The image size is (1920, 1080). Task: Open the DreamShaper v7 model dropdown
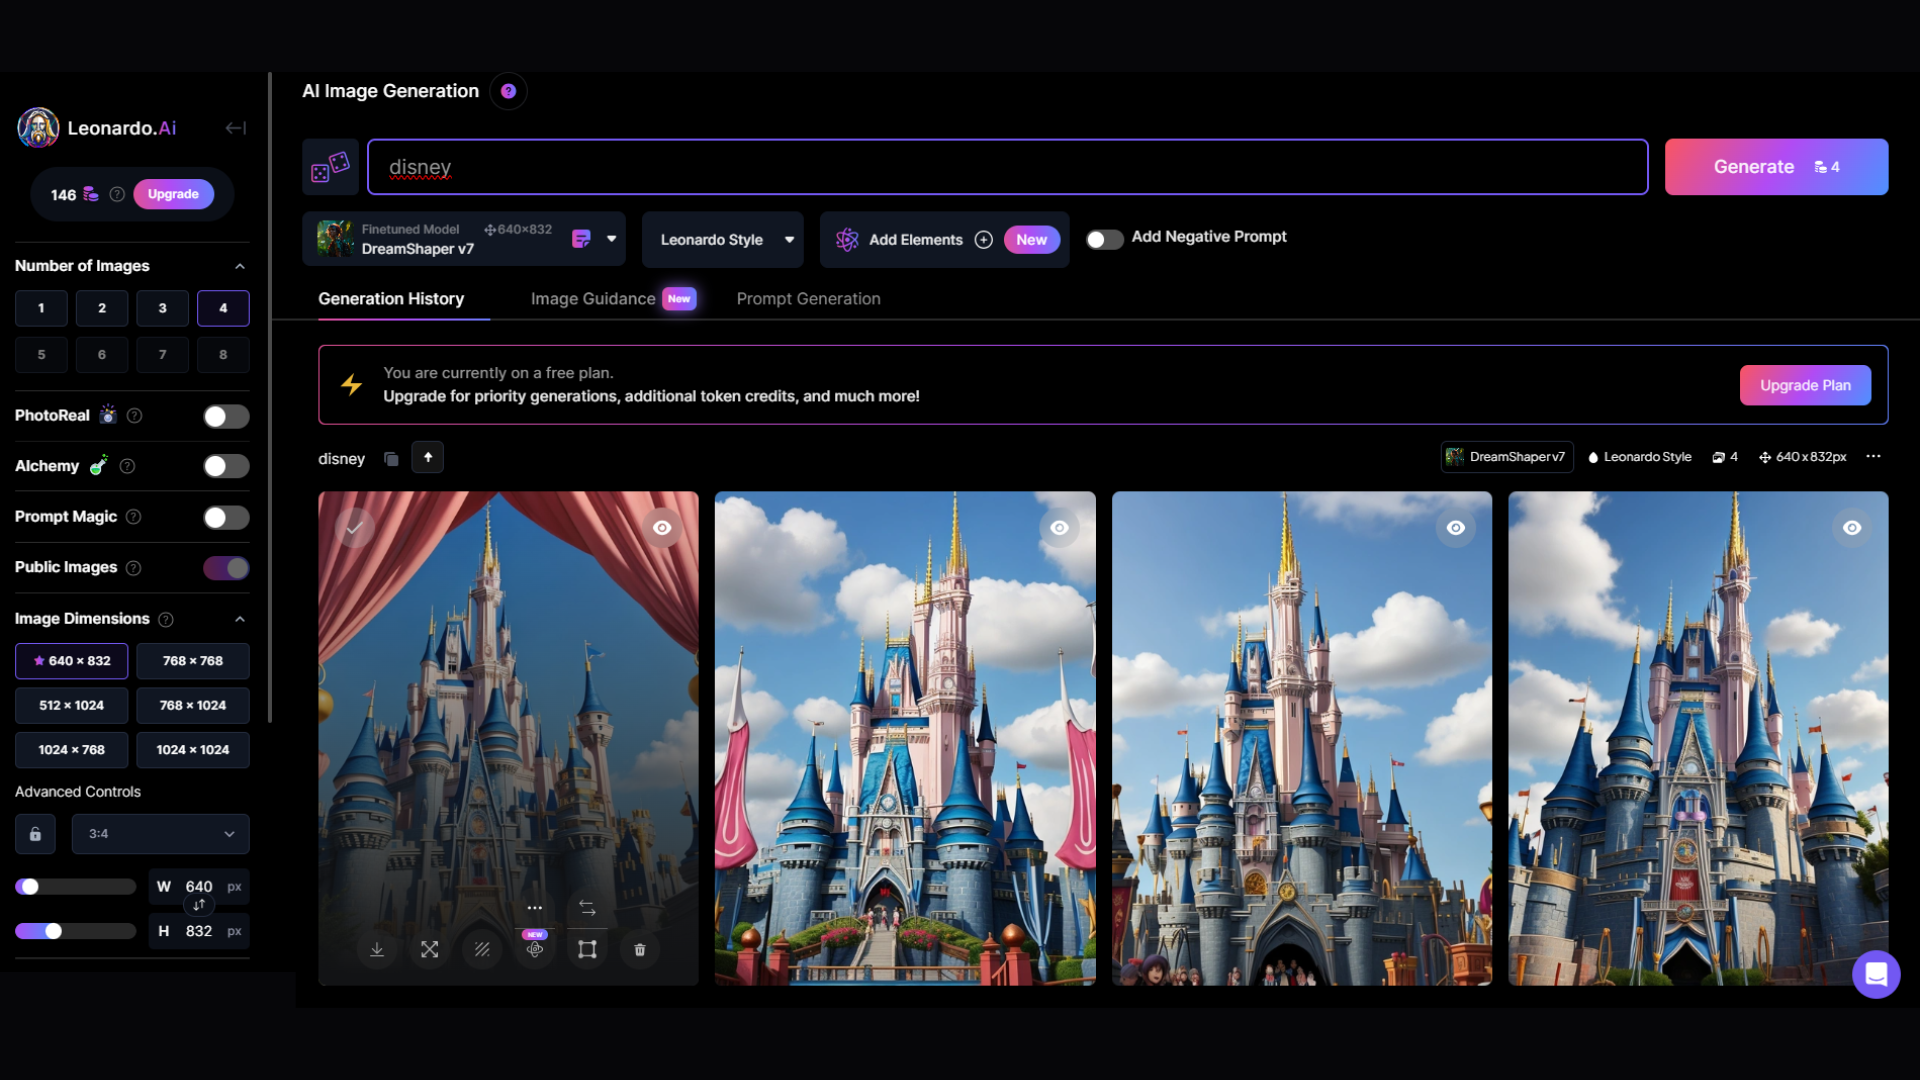click(x=611, y=239)
